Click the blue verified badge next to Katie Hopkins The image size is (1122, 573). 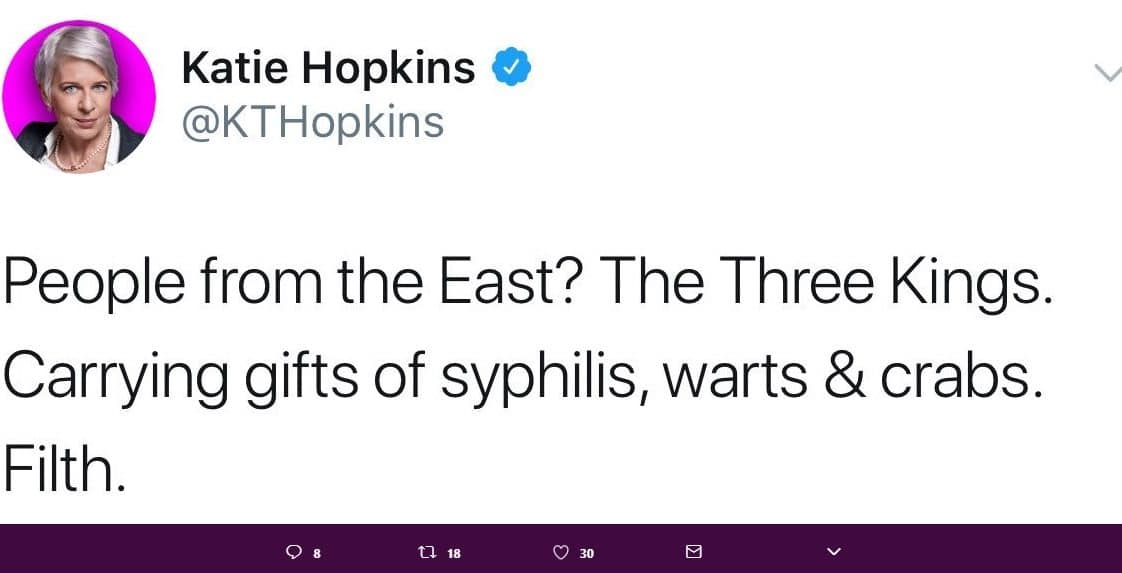click(511, 67)
